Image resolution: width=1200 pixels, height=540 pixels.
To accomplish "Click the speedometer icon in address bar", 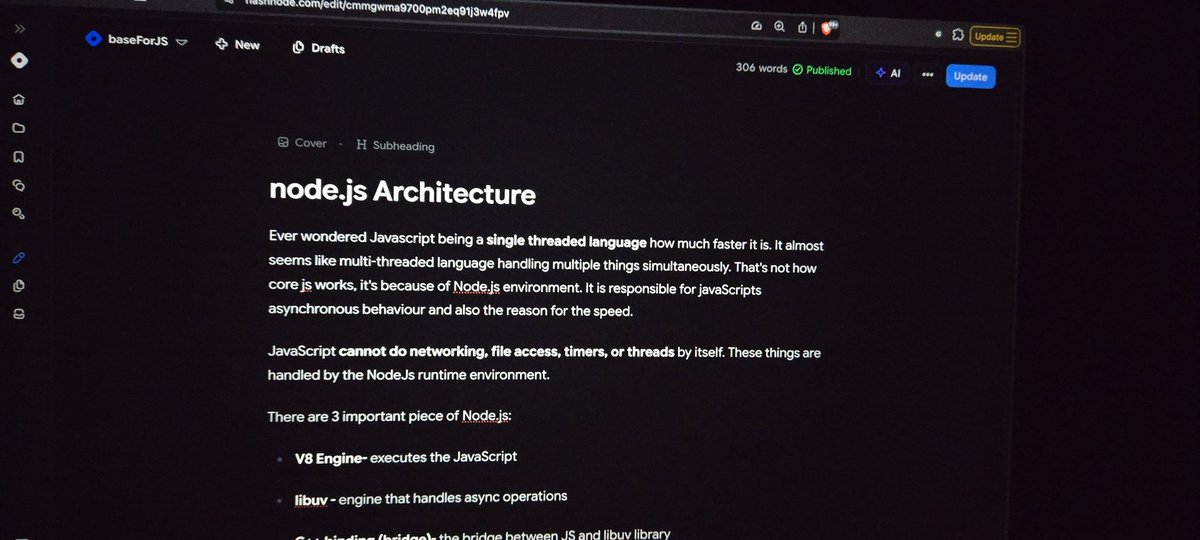I will click(x=756, y=26).
